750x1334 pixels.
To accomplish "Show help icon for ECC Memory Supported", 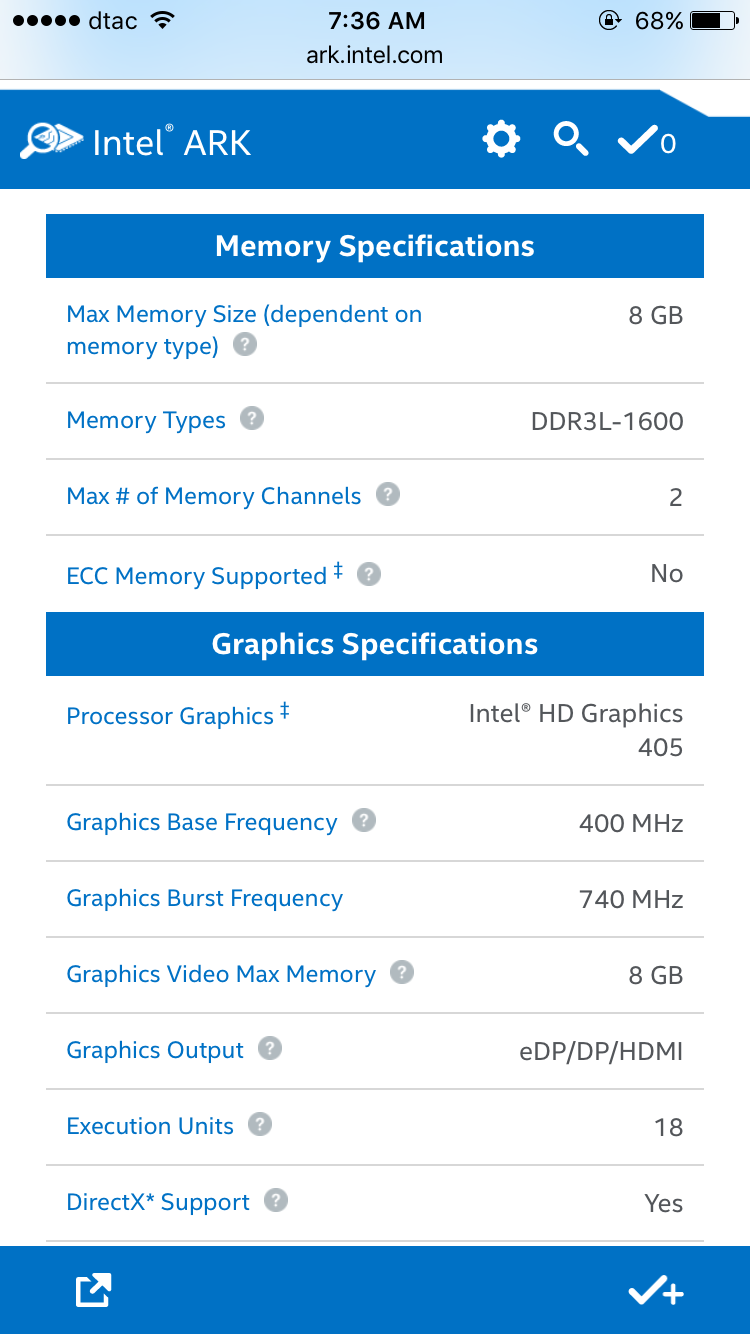I will pos(369,574).
